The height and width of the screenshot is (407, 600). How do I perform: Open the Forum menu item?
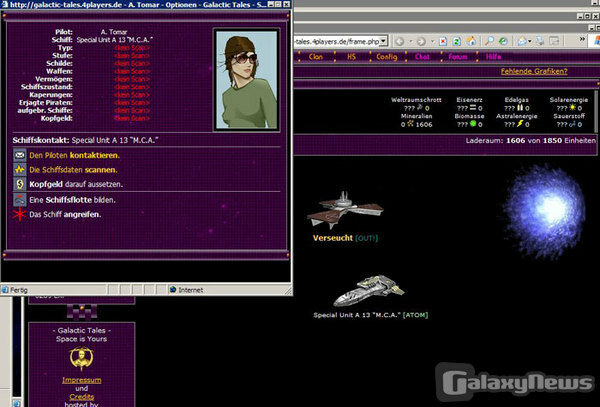click(x=458, y=57)
